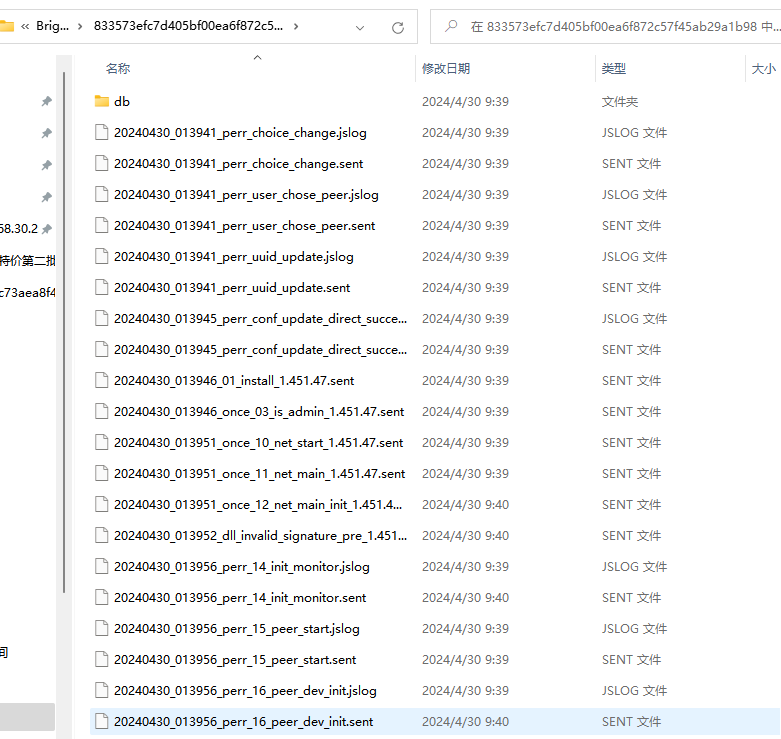Click the highlighted item at navigation pane bottom
Viewport: 781px width, 739px height.
click(x=27, y=717)
